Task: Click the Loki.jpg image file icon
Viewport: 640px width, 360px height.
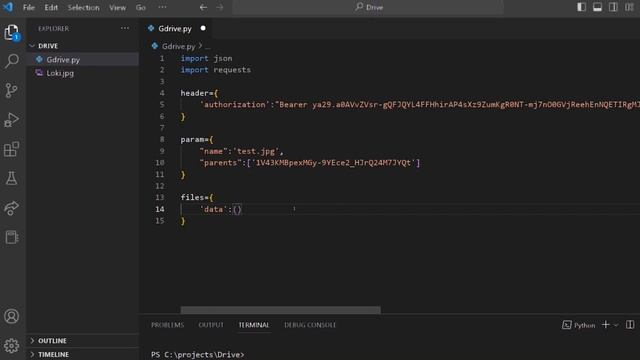Action: pyautogui.click(x=39, y=73)
